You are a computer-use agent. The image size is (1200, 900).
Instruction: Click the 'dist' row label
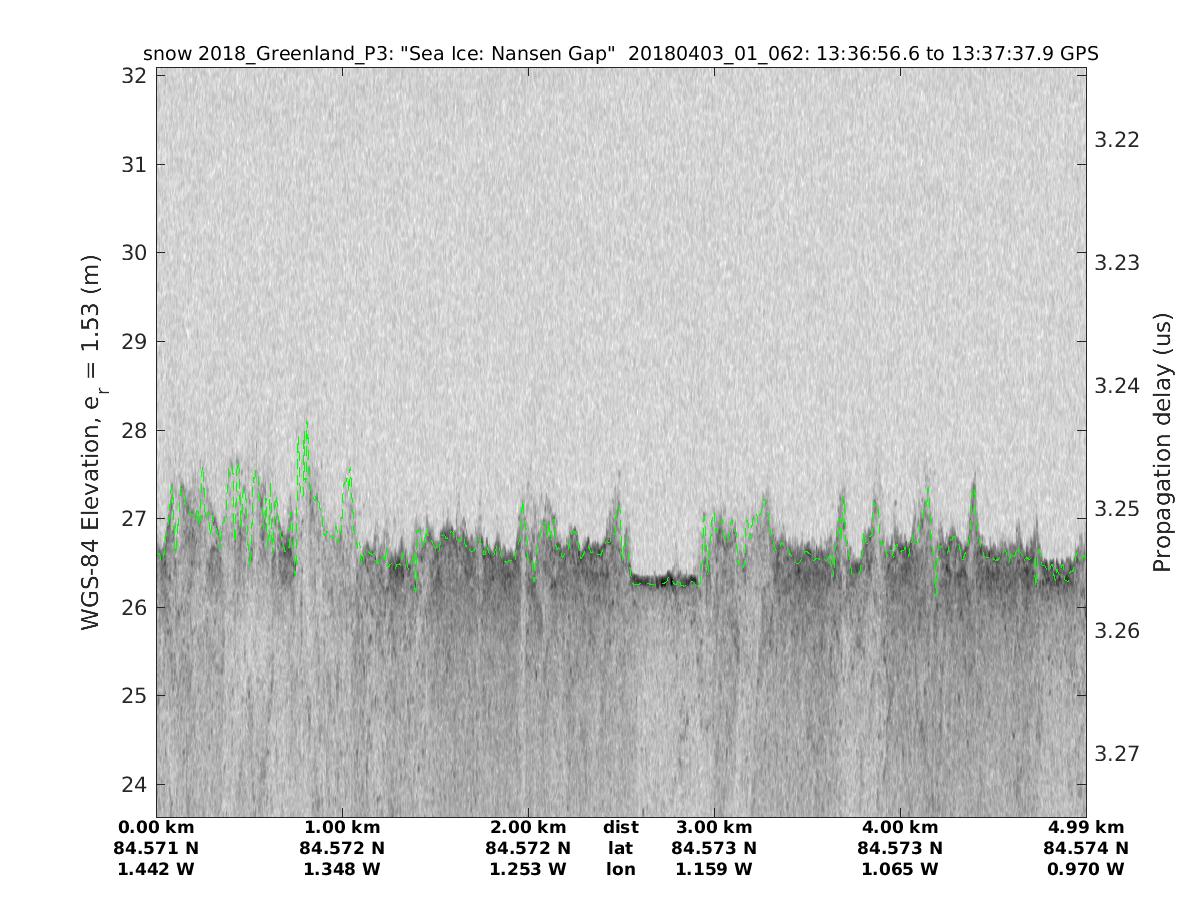pyautogui.click(x=620, y=828)
